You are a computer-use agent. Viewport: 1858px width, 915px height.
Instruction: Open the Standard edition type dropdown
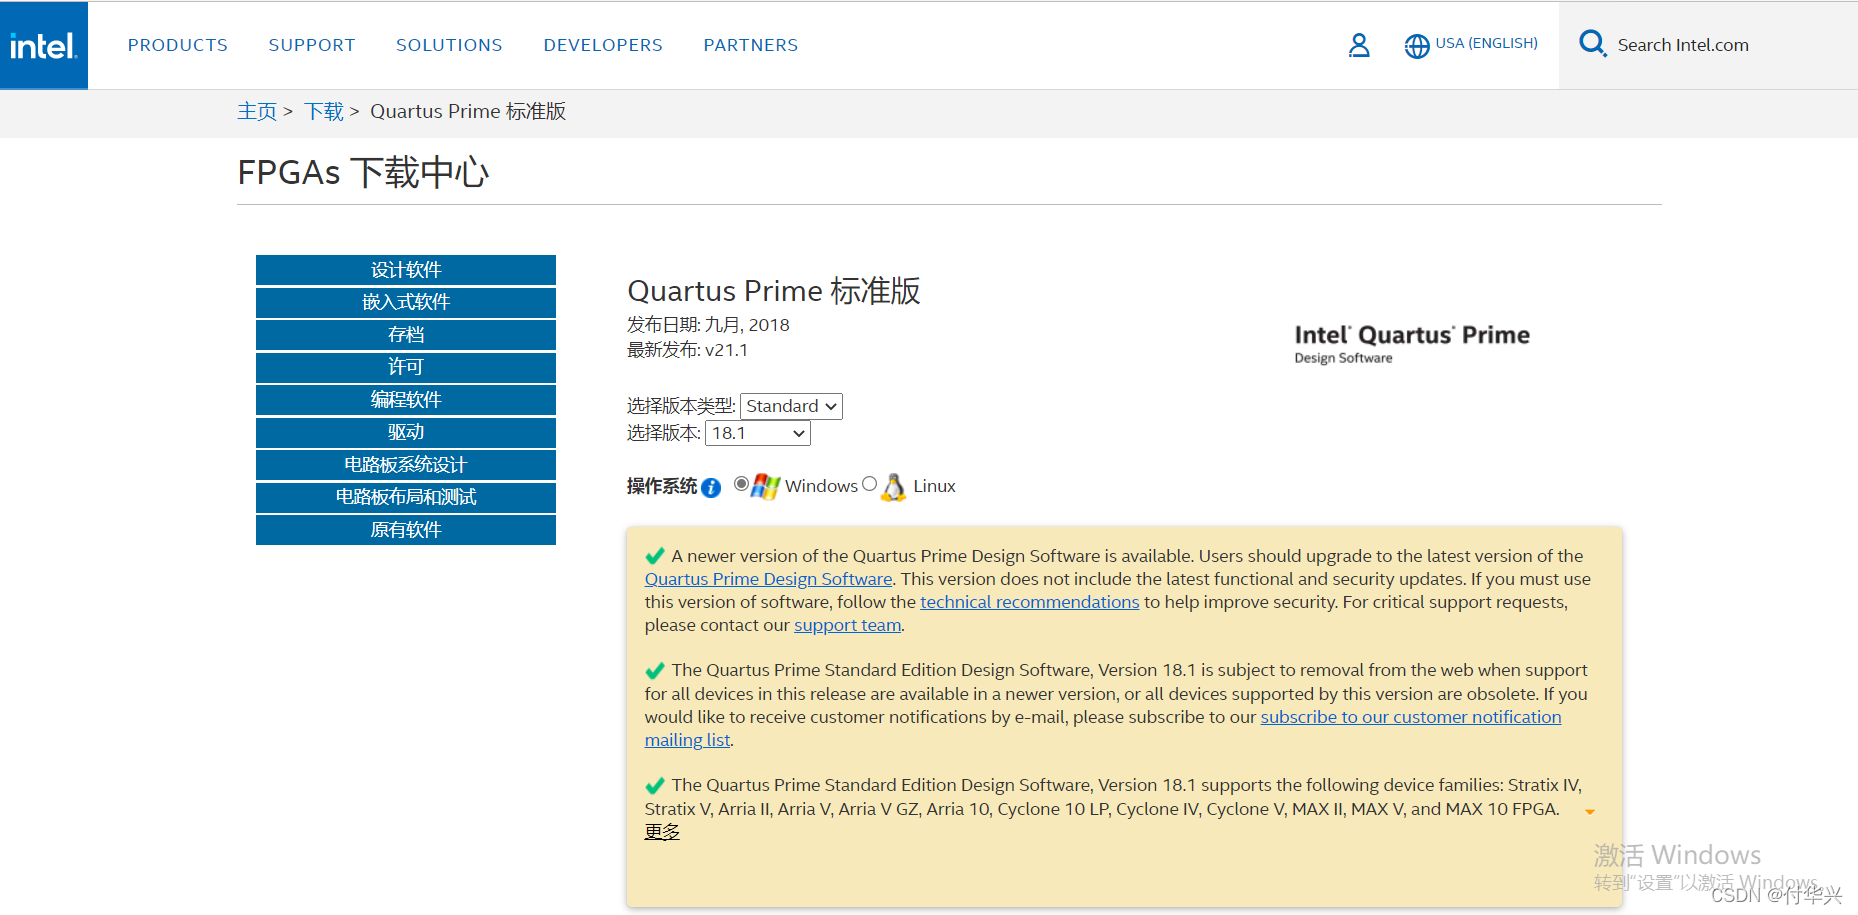click(x=791, y=406)
